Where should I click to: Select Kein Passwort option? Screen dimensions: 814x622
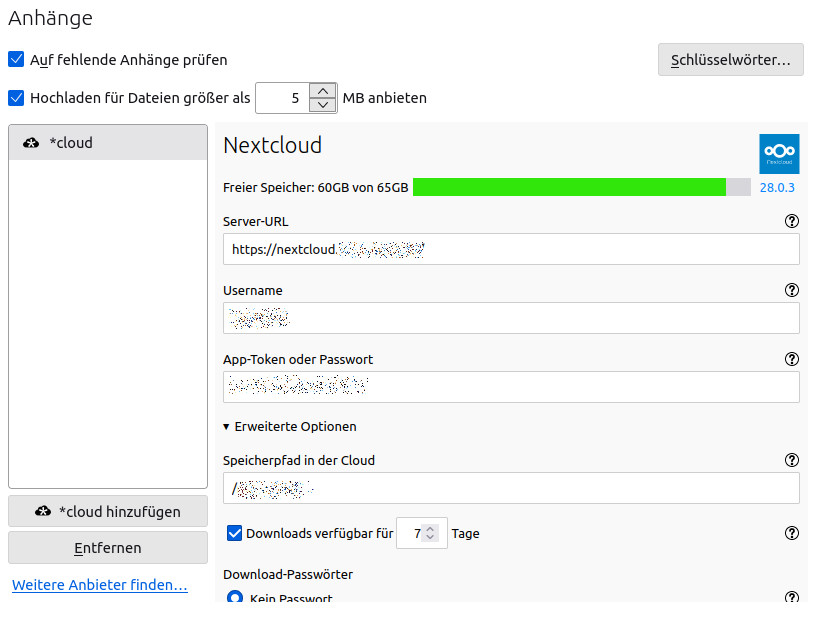click(x=234, y=597)
